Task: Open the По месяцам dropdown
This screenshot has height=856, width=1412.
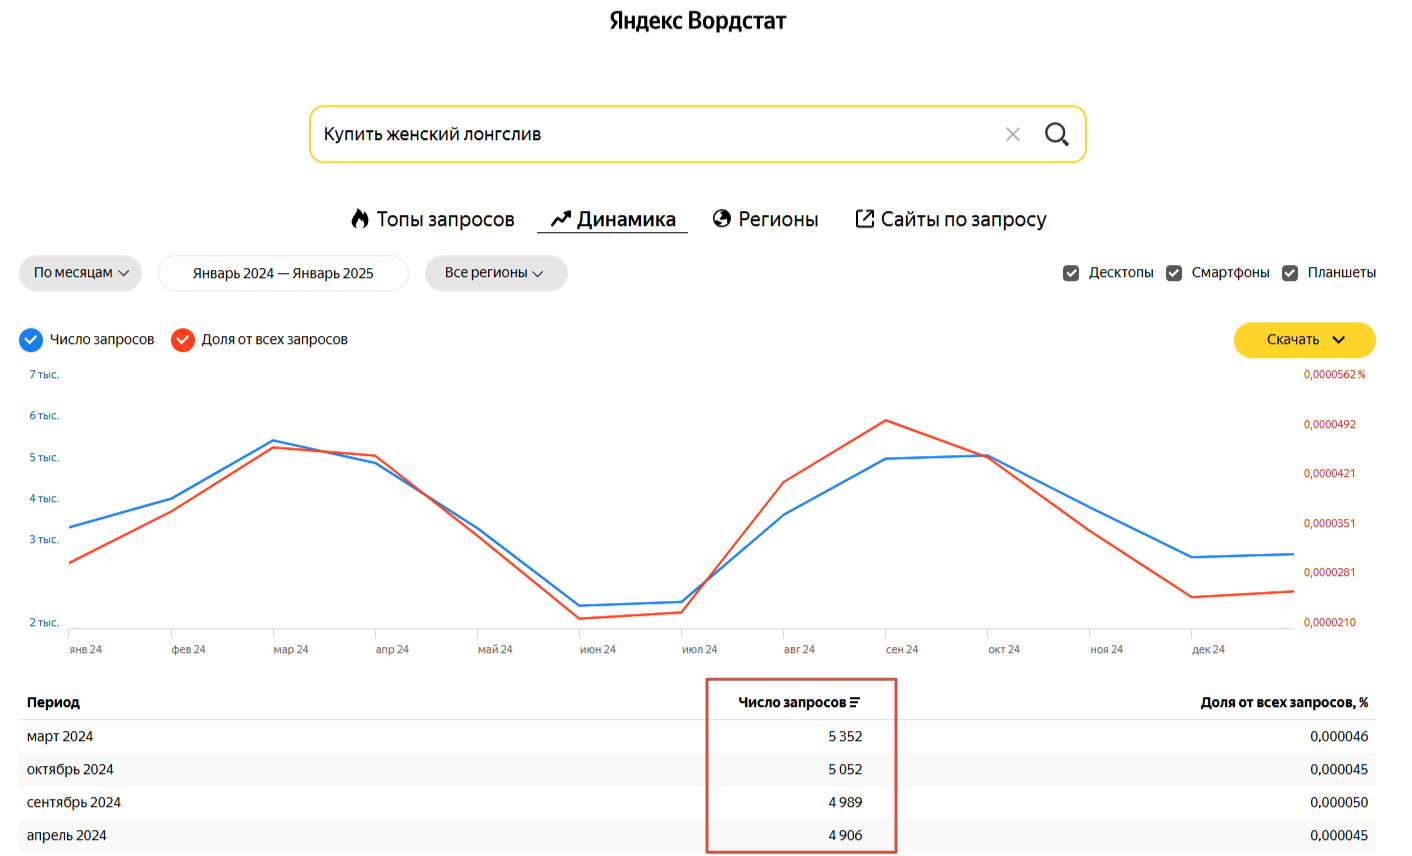Action: (x=81, y=273)
